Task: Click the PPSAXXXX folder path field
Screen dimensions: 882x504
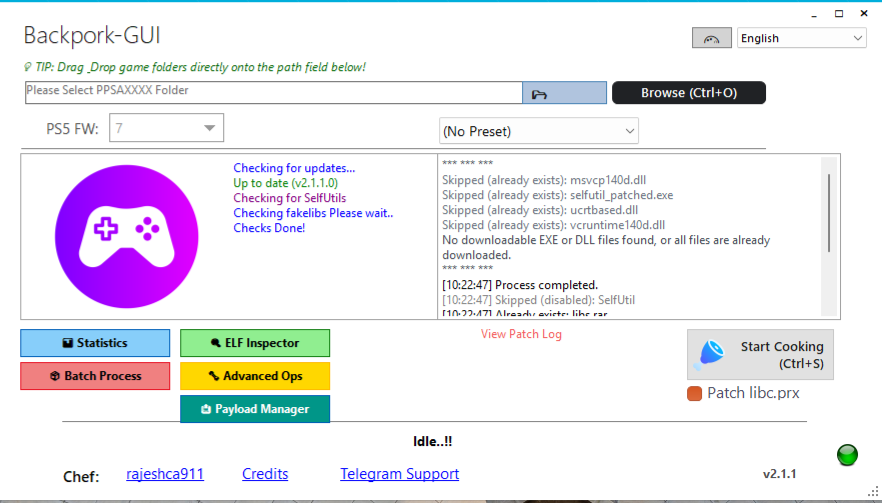Action: [272, 91]
